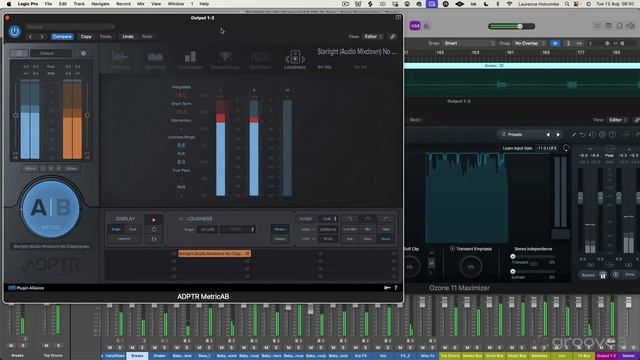The width and height of the screenshot is (640, 360).
Task: Click the Transient Emphasis knob in Ozone
Action: tap(471, 267)
